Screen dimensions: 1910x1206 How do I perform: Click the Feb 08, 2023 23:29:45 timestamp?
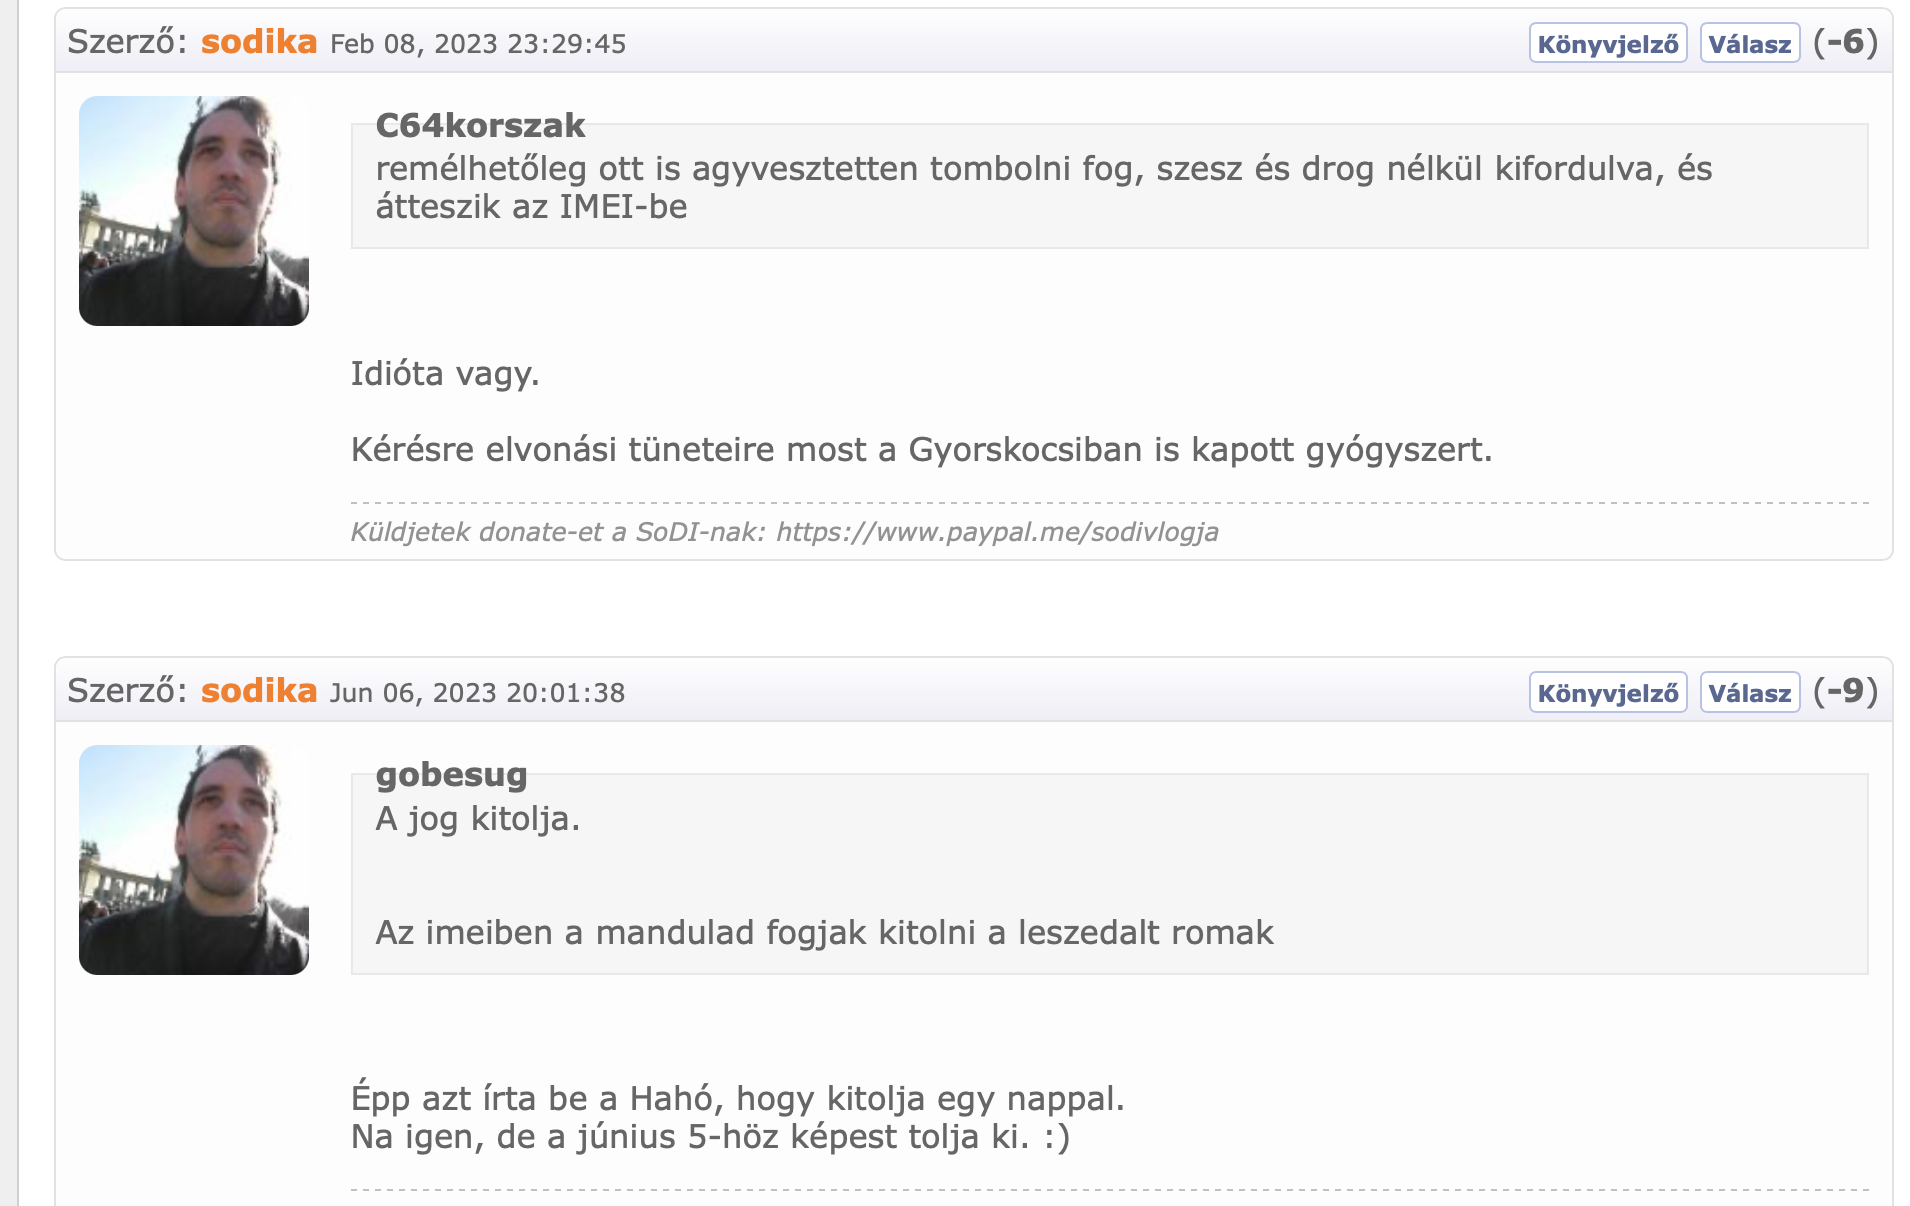tap(478, 44)
